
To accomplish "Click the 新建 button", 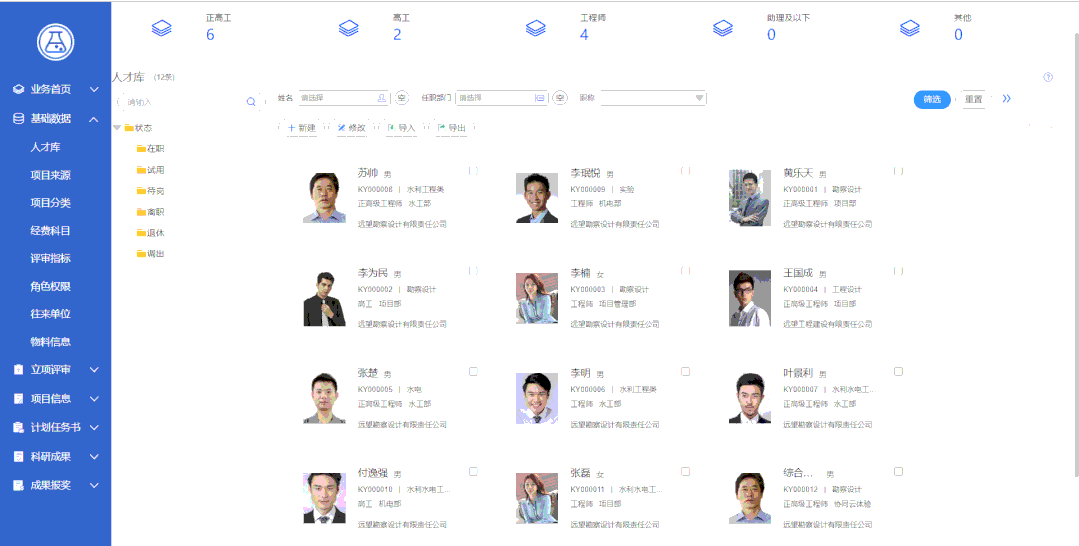I will (301, 128).
